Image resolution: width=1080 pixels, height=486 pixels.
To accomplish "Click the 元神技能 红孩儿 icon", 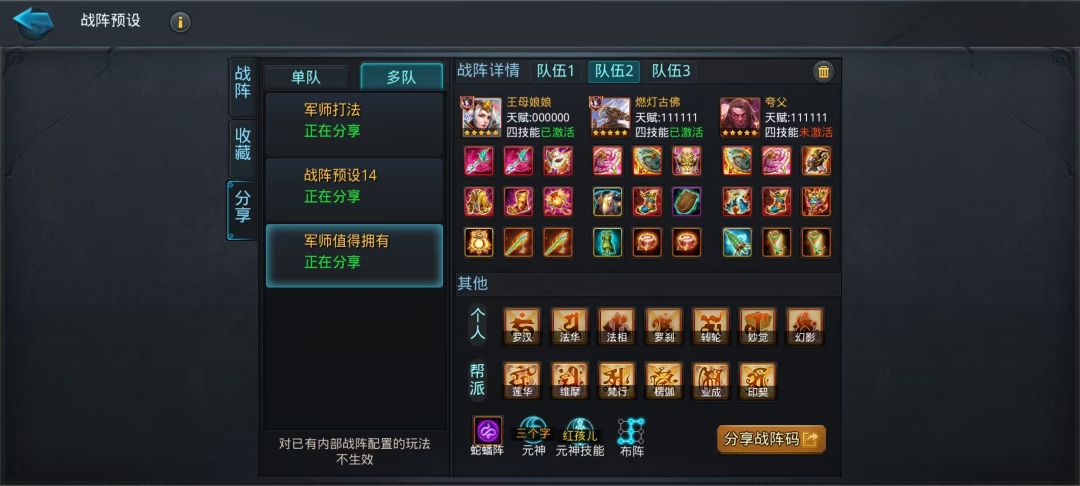I will (580, 432).
